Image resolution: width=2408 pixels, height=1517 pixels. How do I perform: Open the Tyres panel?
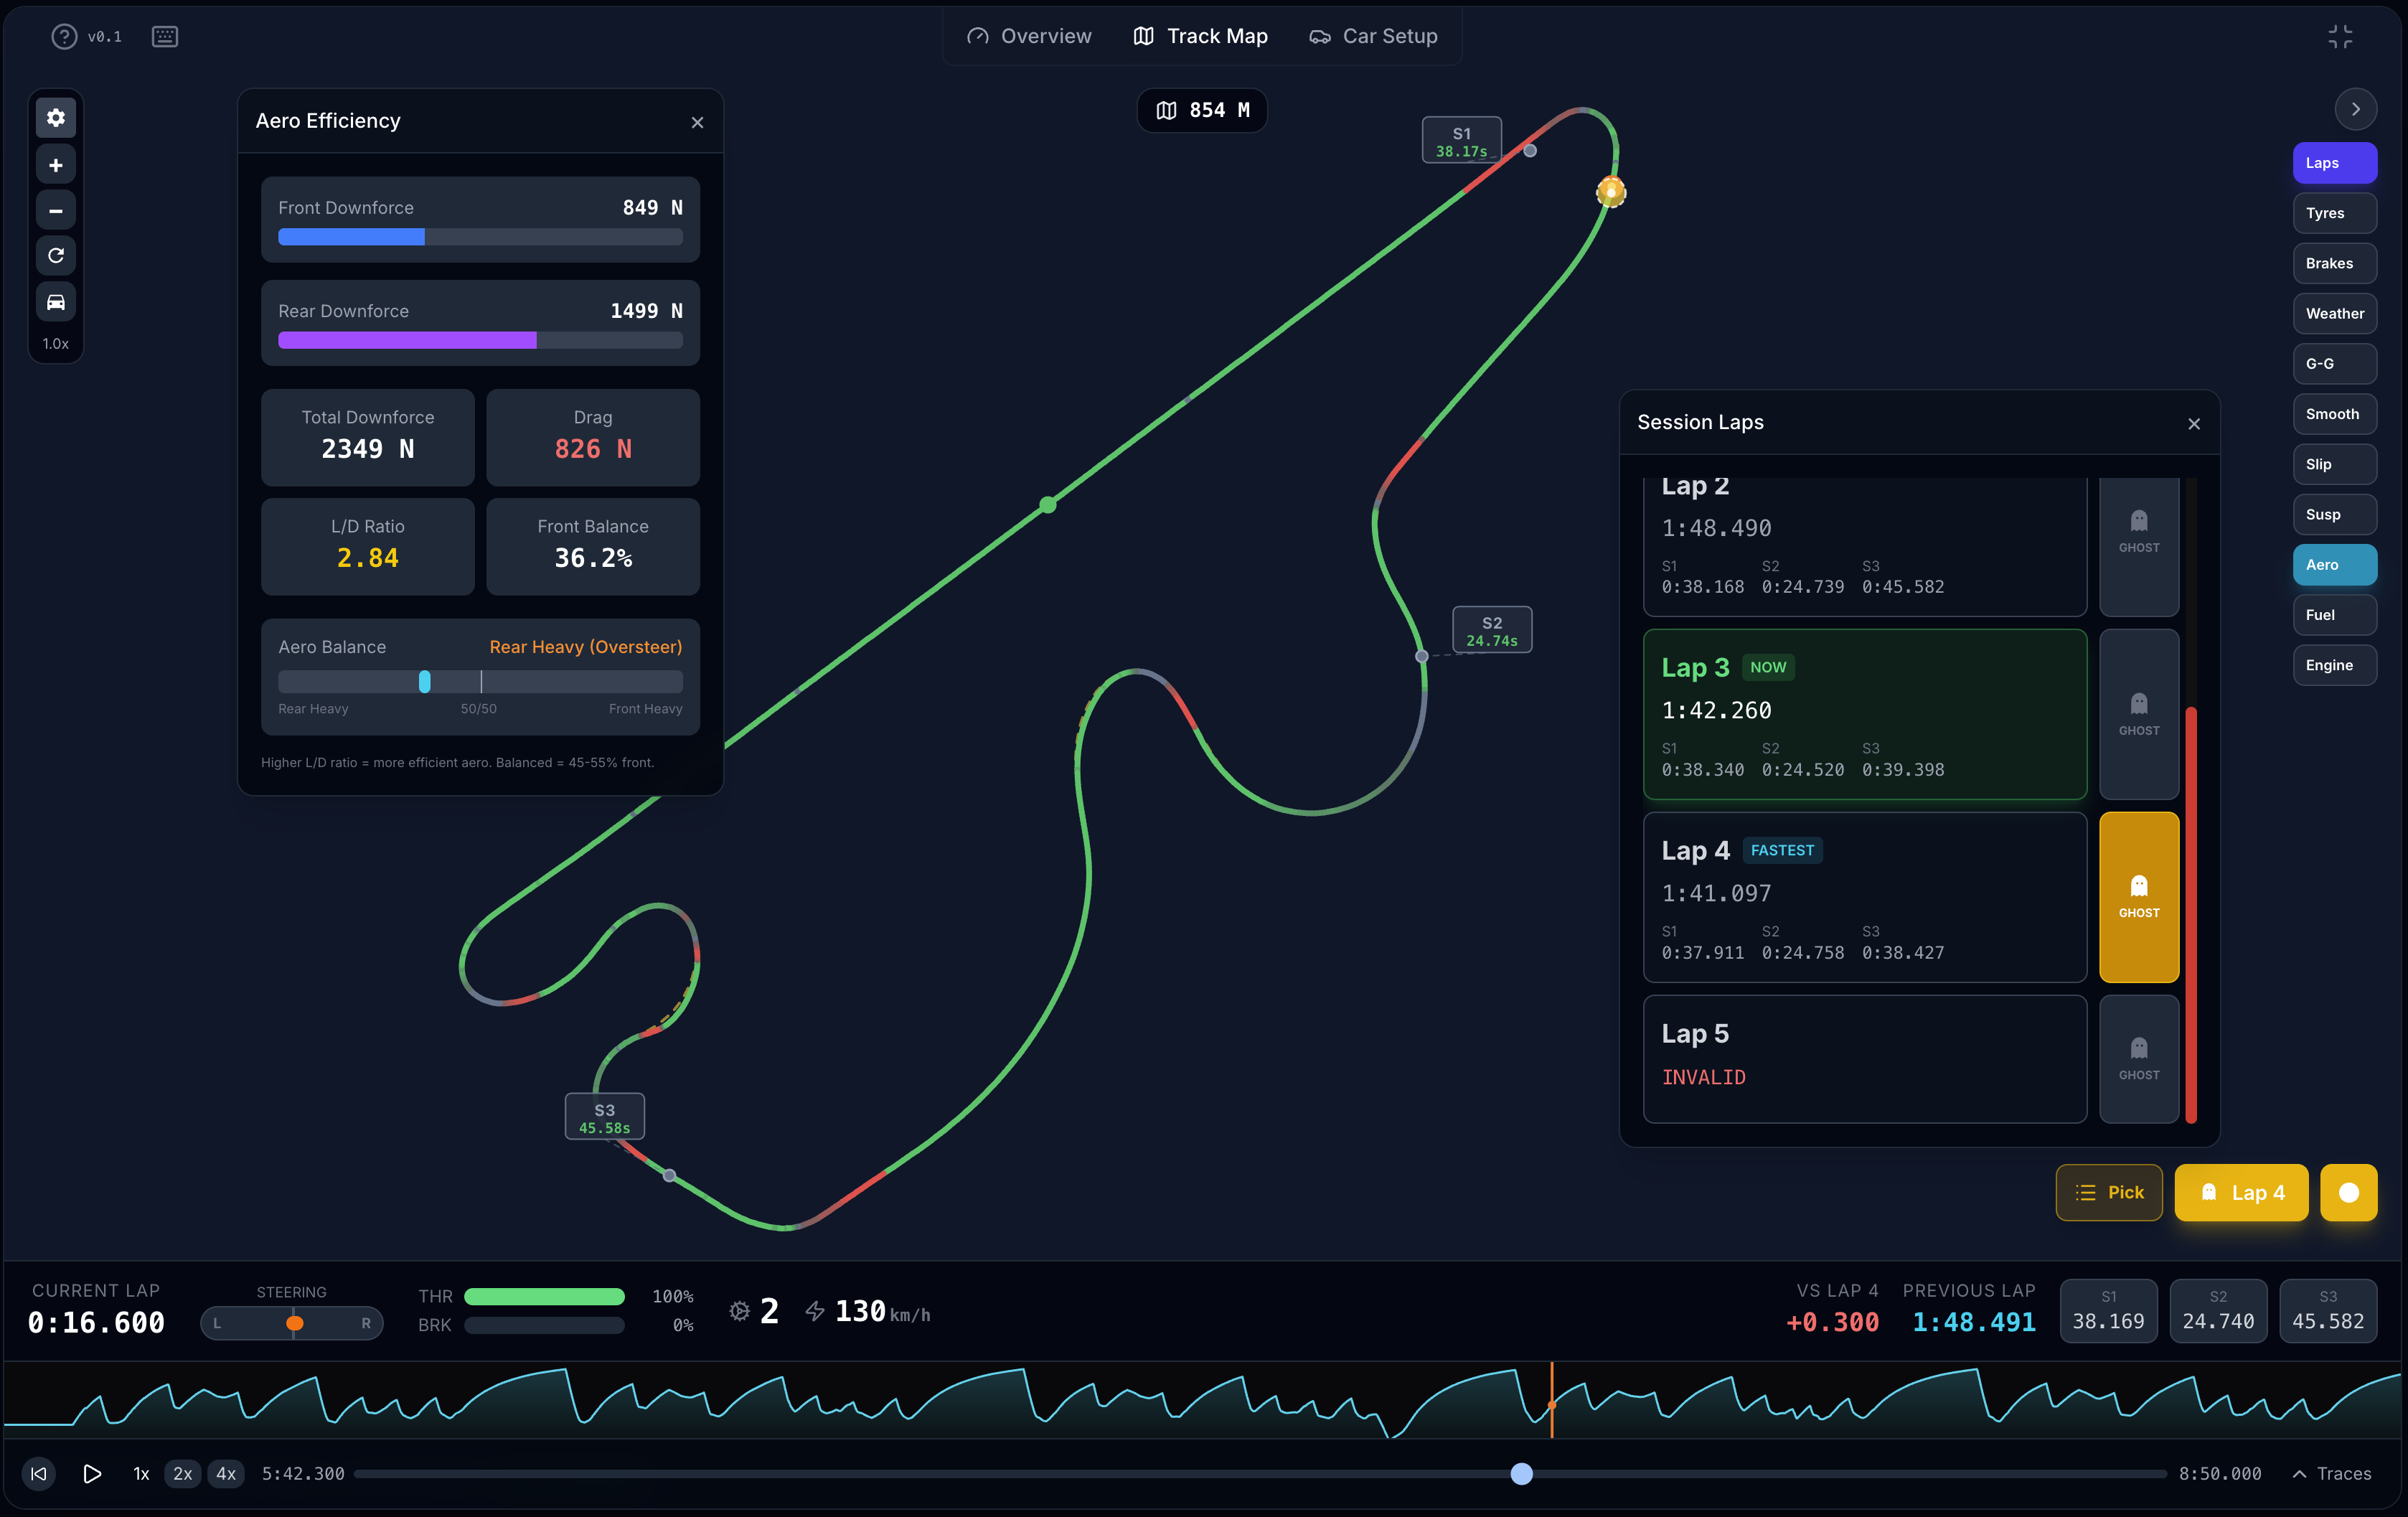(x=2333, y=213)
